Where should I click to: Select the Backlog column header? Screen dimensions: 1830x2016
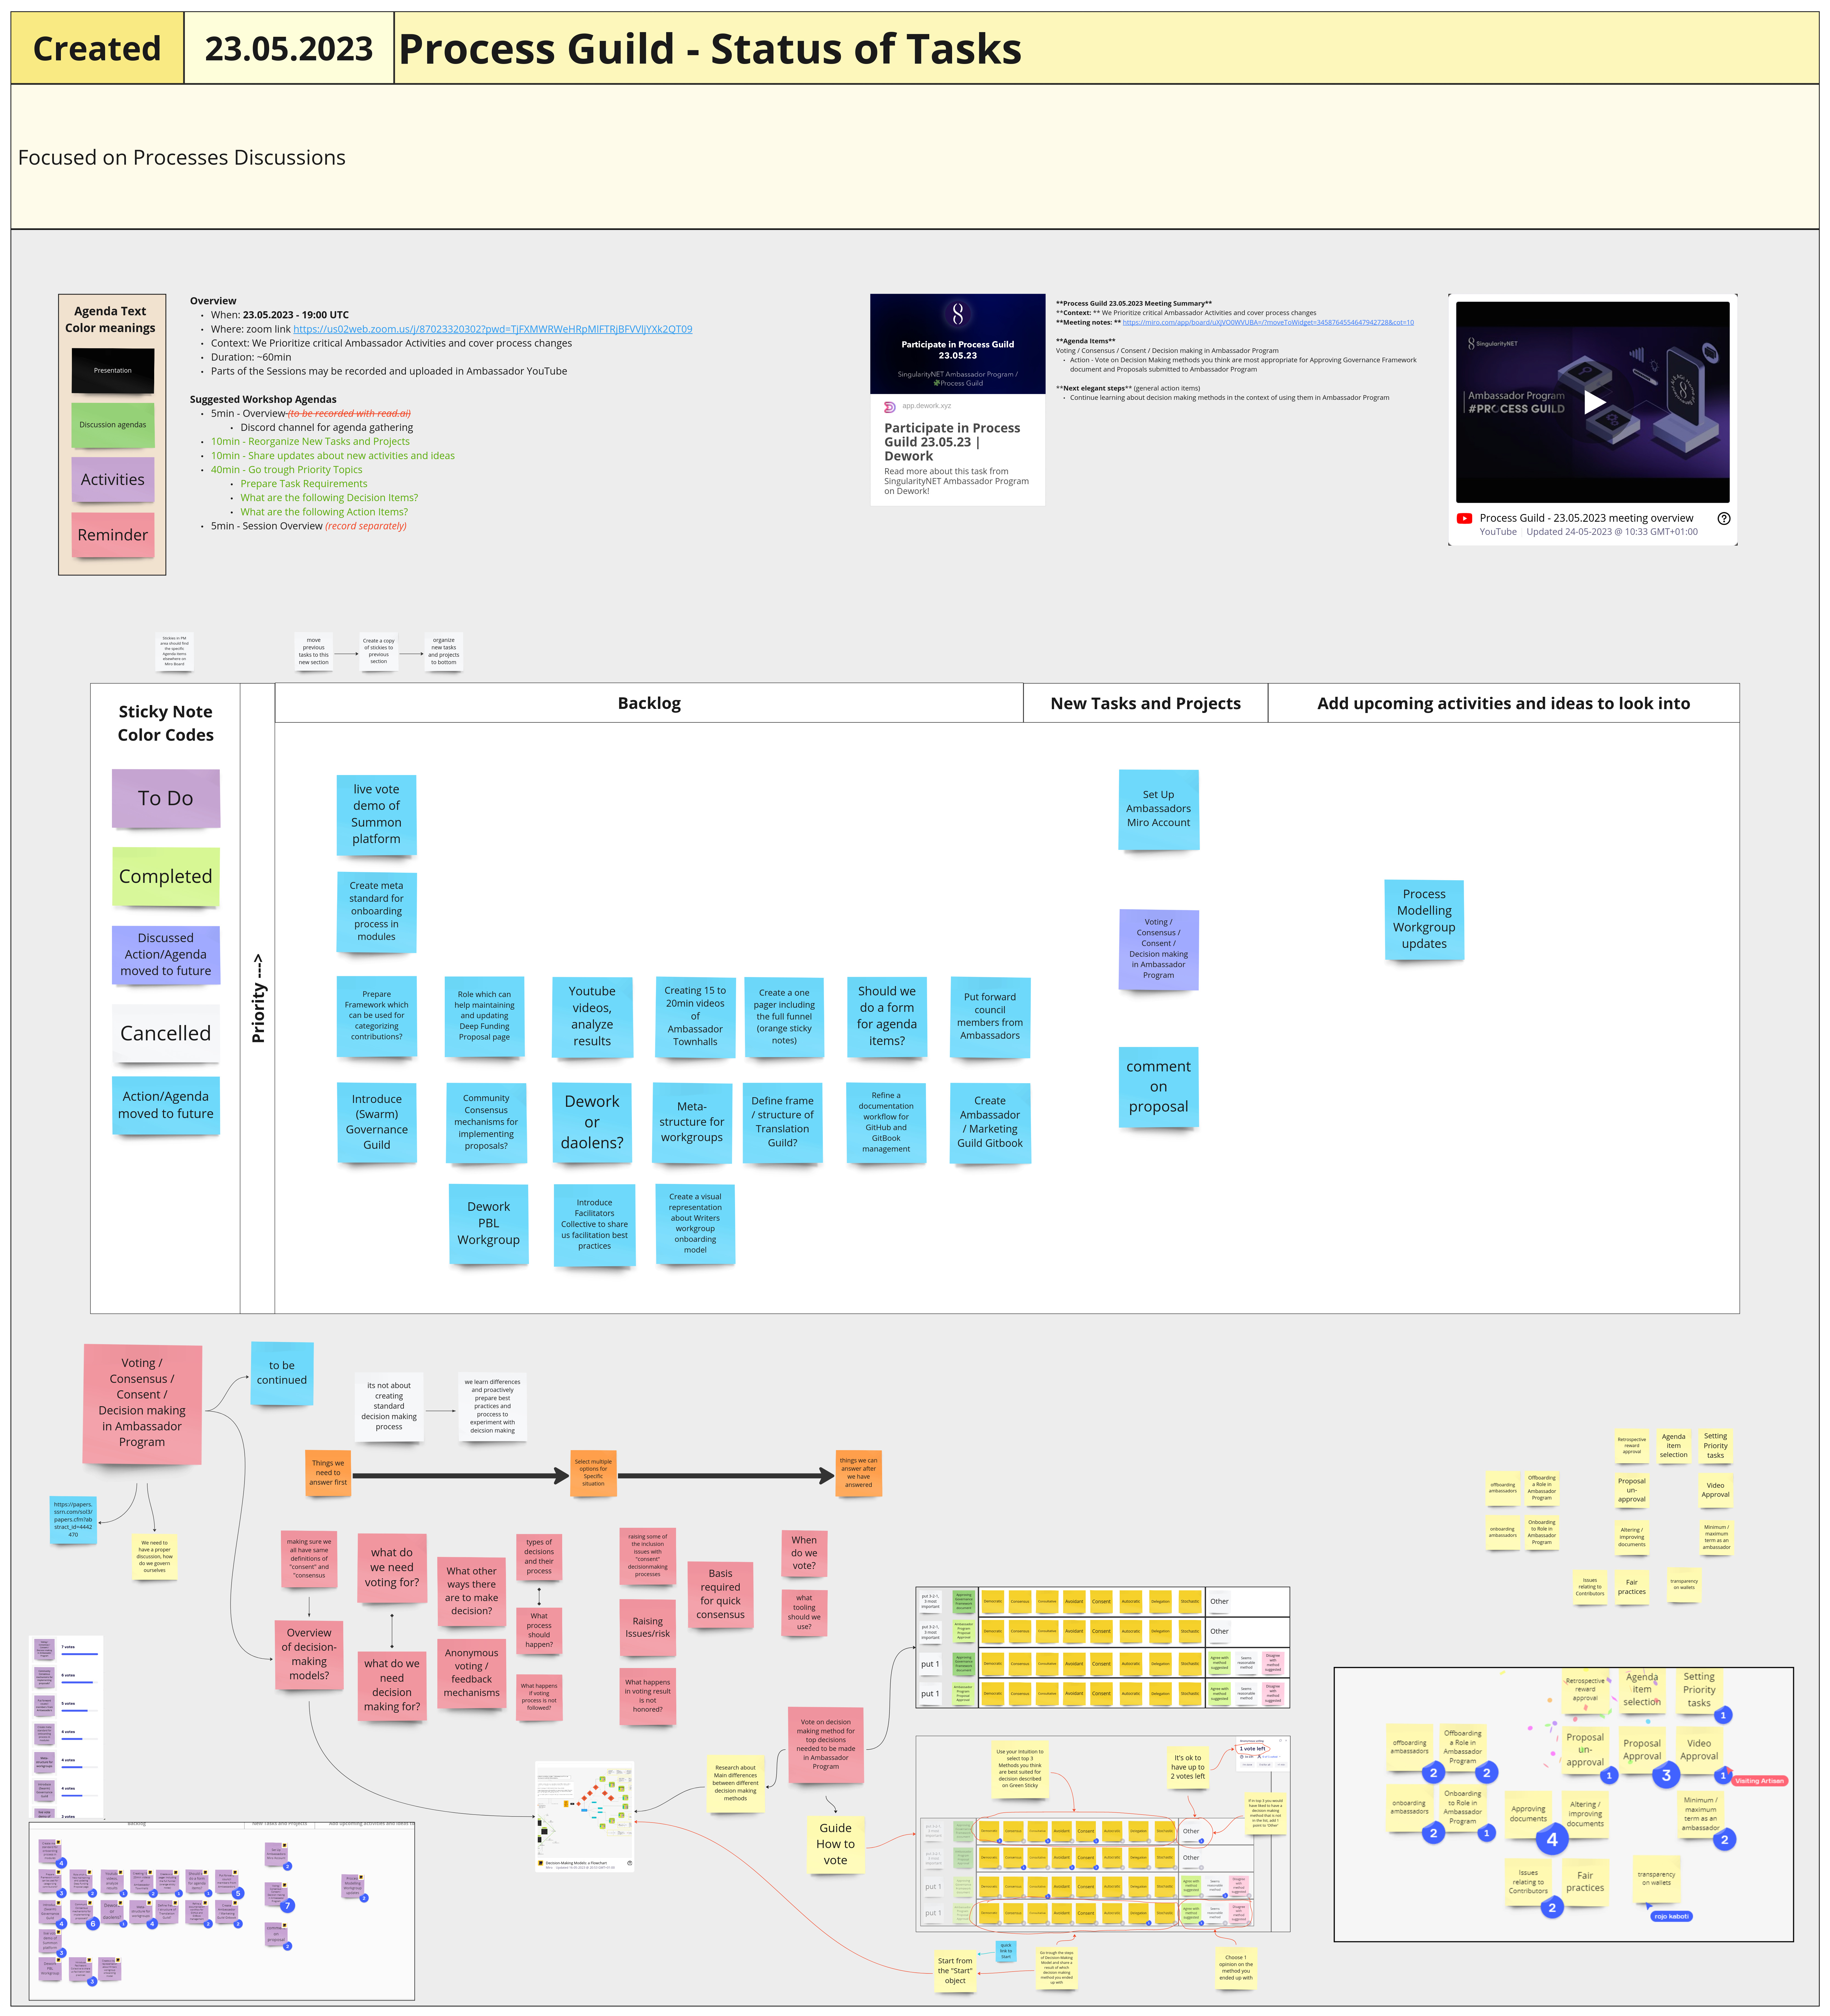649,703
